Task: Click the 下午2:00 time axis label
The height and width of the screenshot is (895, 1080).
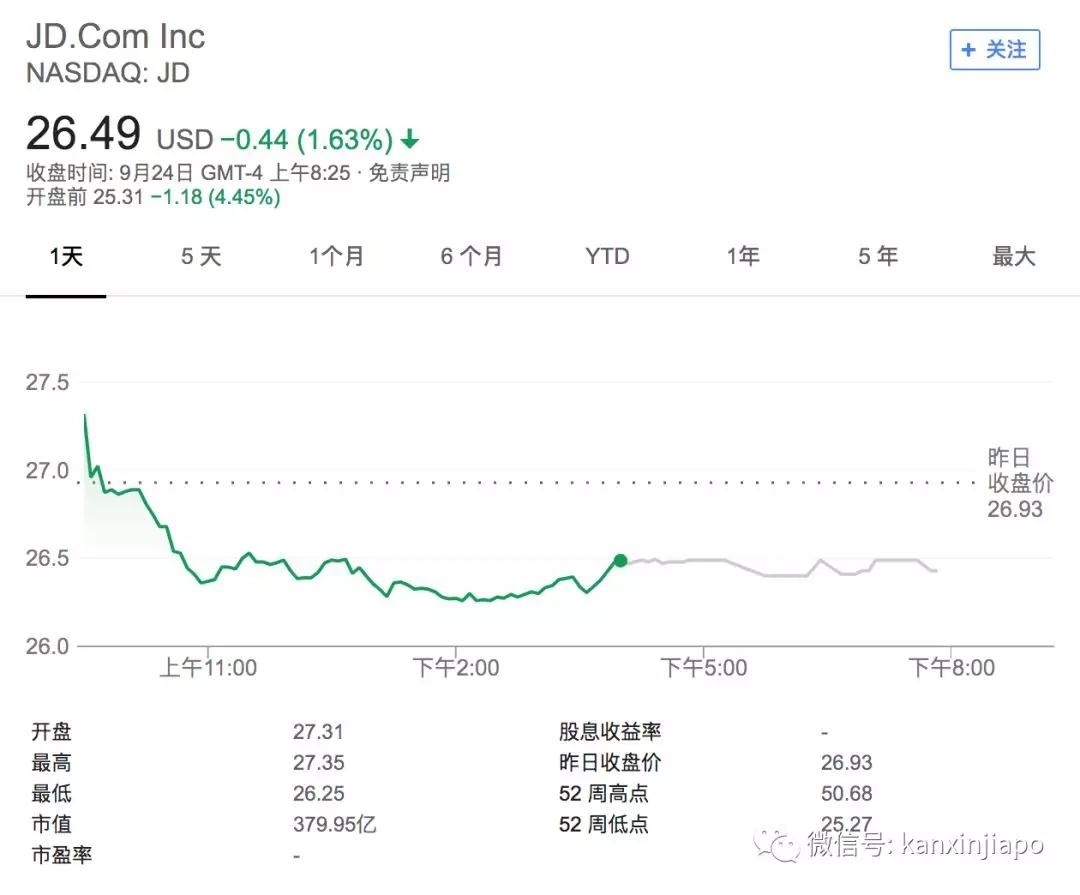Action: 455,668
